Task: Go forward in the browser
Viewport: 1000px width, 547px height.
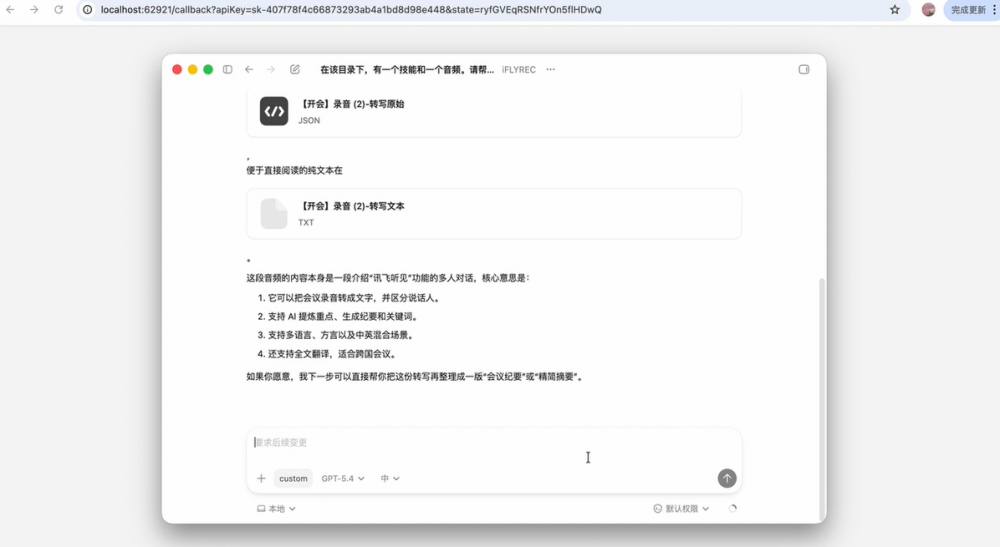Action: pos(34,10)
